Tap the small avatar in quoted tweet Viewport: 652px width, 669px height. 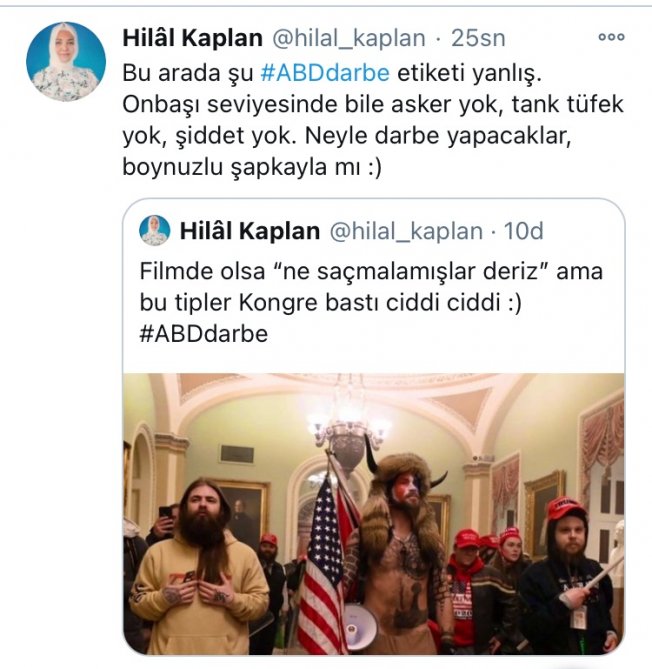(x=154, y=231)
